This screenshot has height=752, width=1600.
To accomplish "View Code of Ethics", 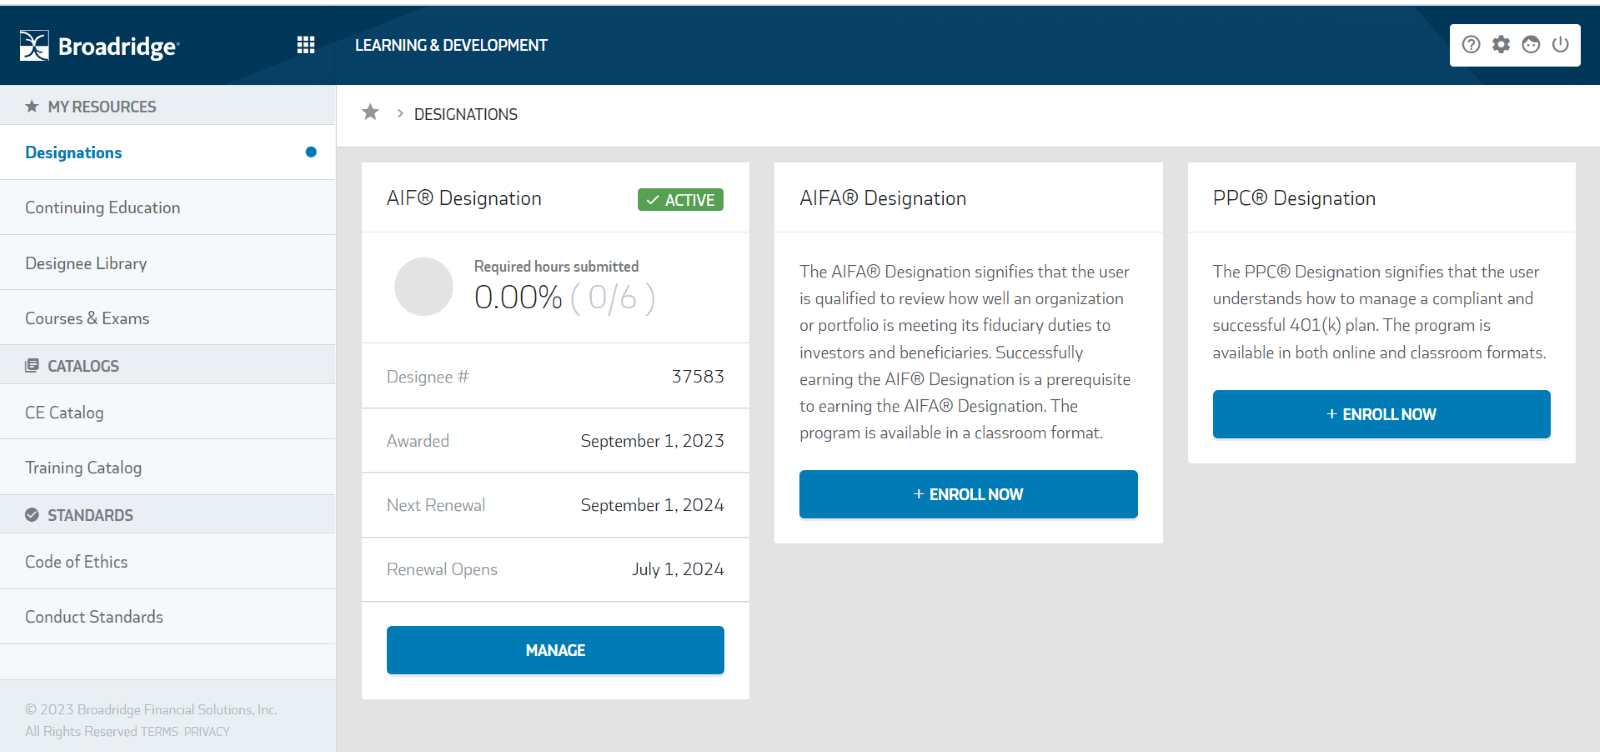I will [x=168, y=561].
